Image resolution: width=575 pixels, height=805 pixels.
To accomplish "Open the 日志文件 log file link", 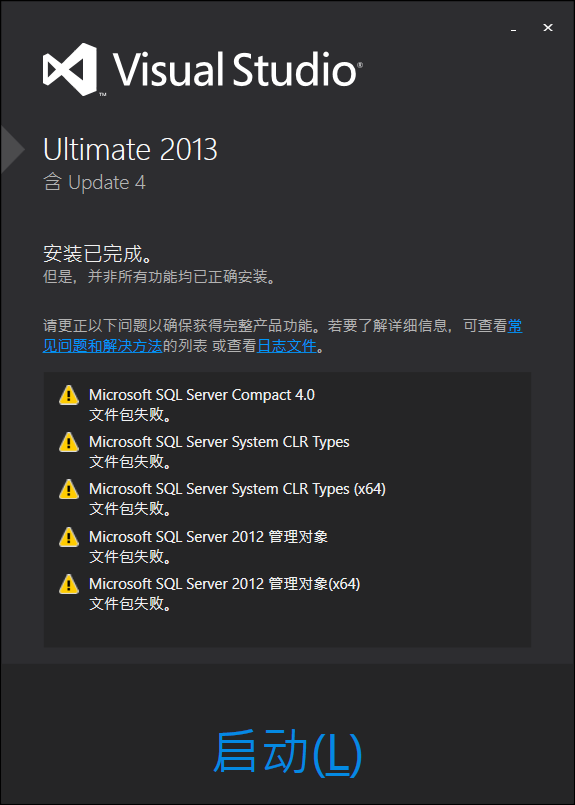I will tap(286, 346).
